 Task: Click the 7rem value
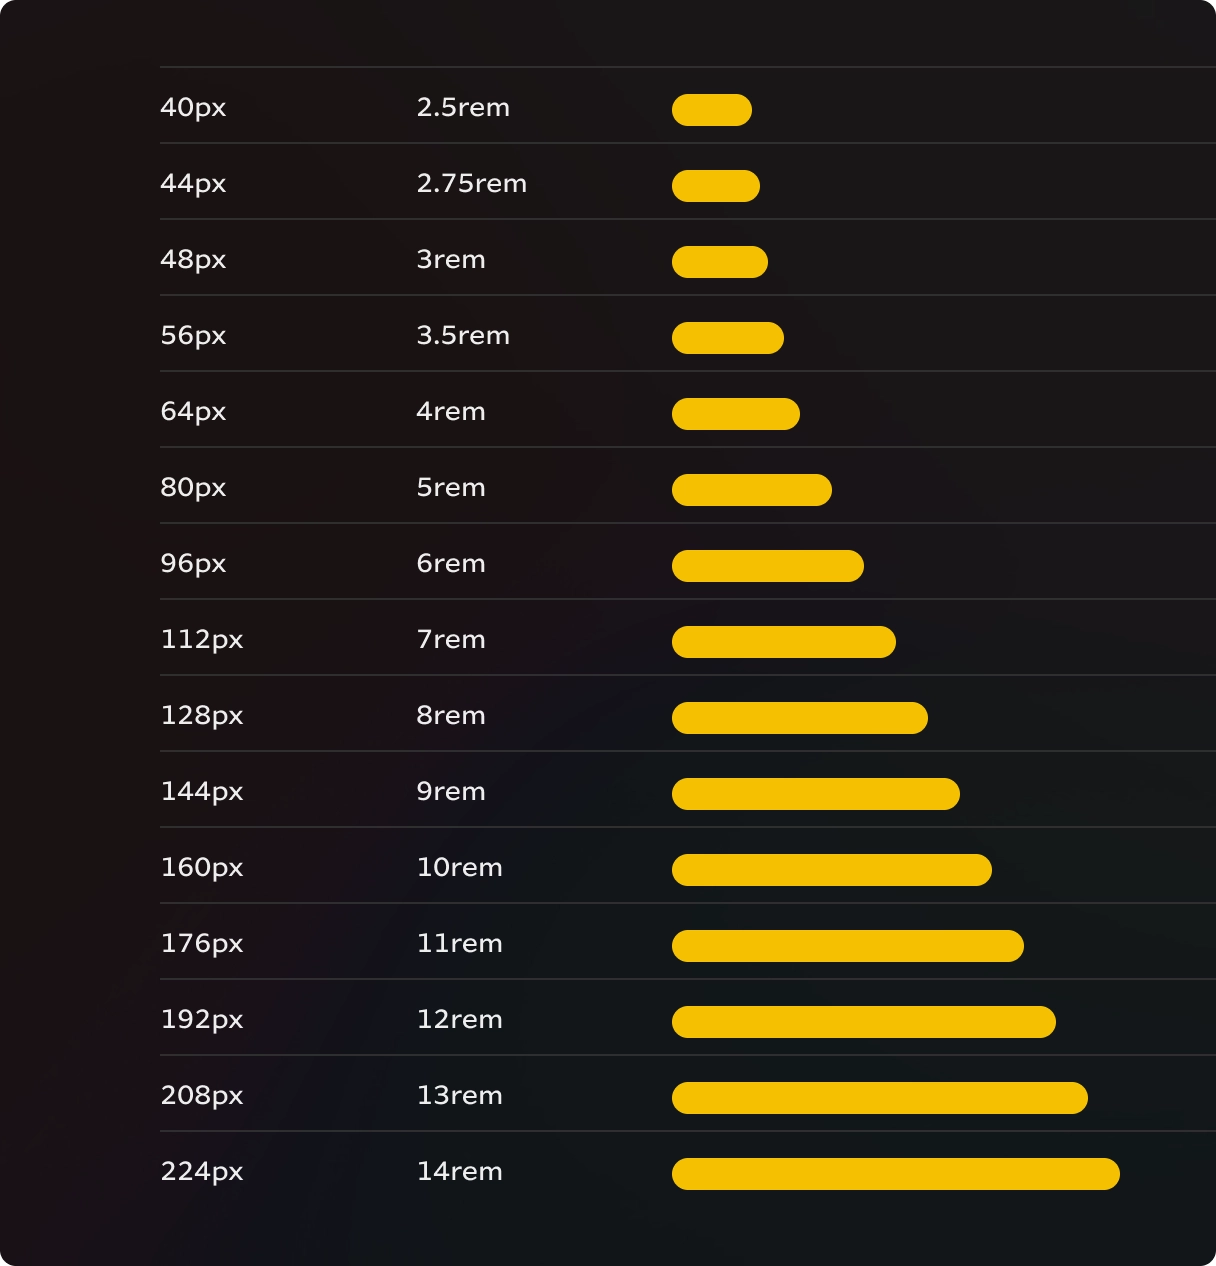click(451, 639)
